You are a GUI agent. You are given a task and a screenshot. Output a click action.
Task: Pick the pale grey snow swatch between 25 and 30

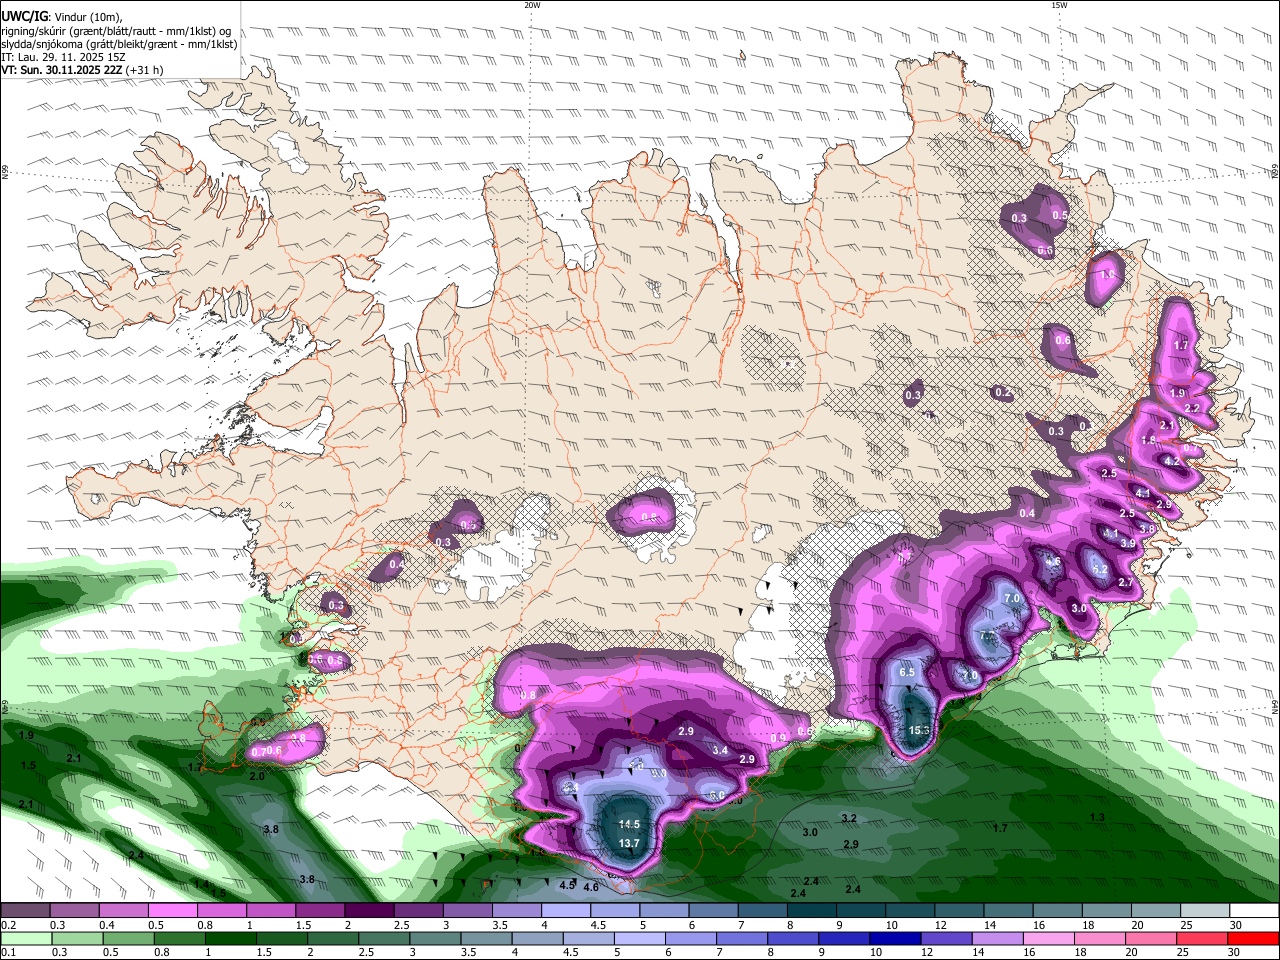click(x=1204, y=911)
